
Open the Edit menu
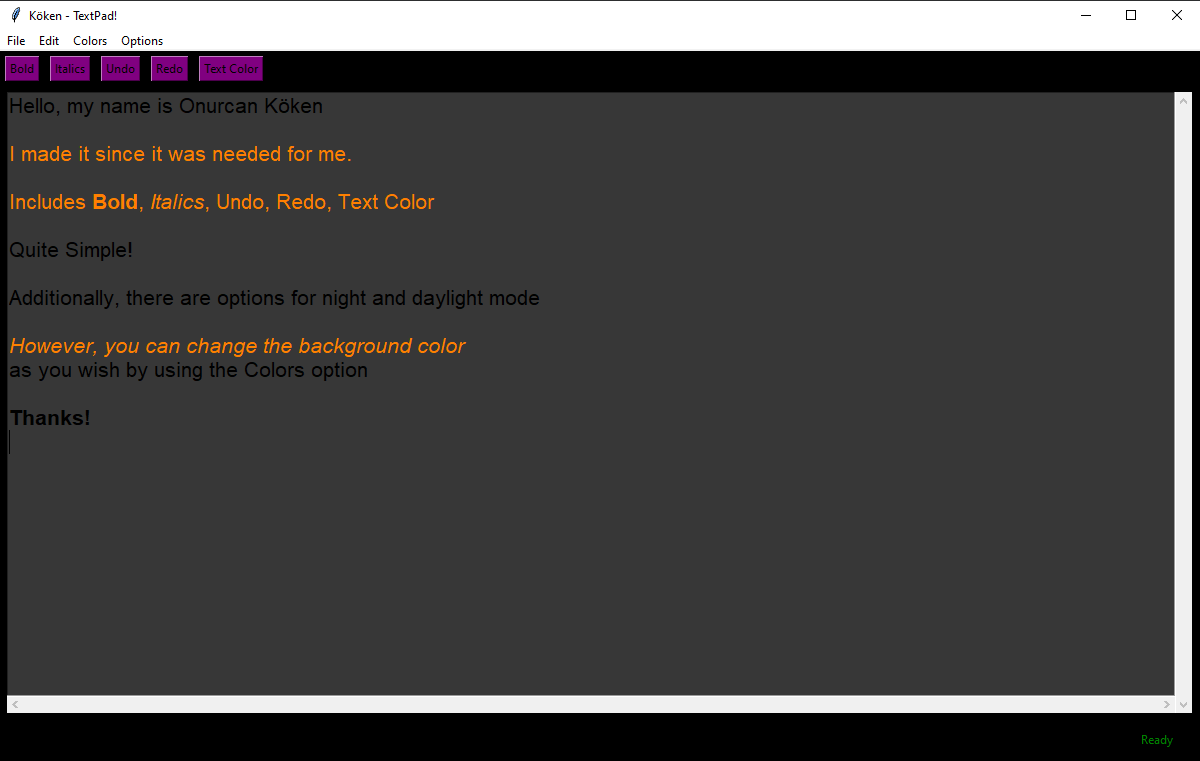[49, 41]
